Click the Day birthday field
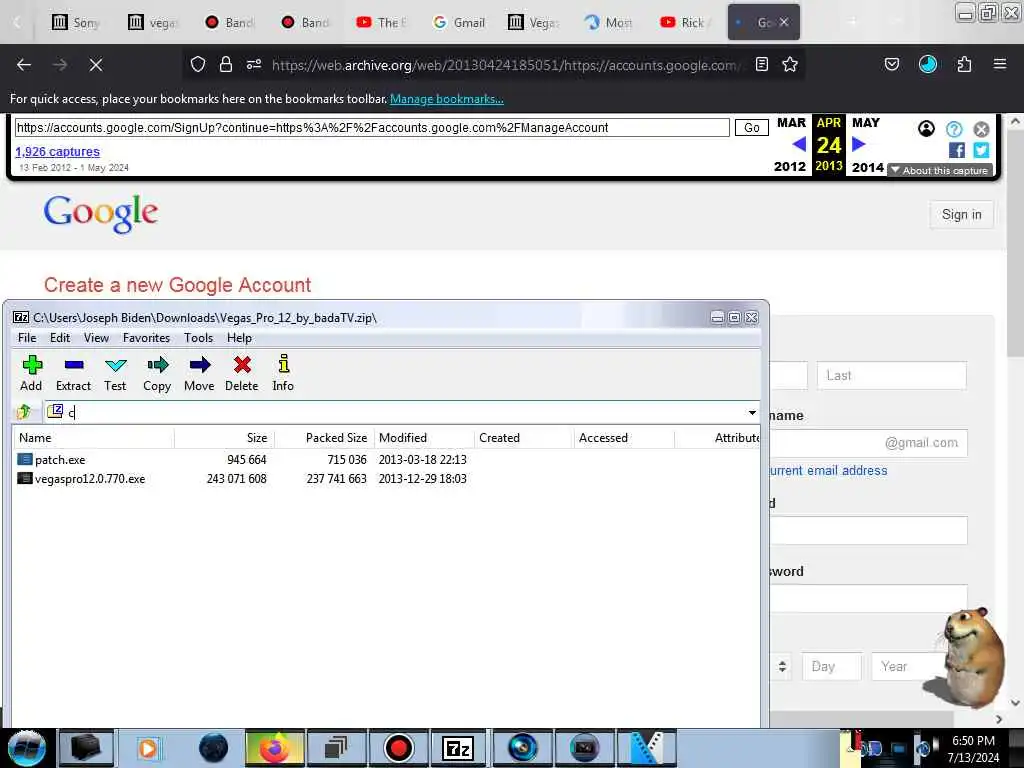The width and height of the screenshot is (1024, 768). 832,666
